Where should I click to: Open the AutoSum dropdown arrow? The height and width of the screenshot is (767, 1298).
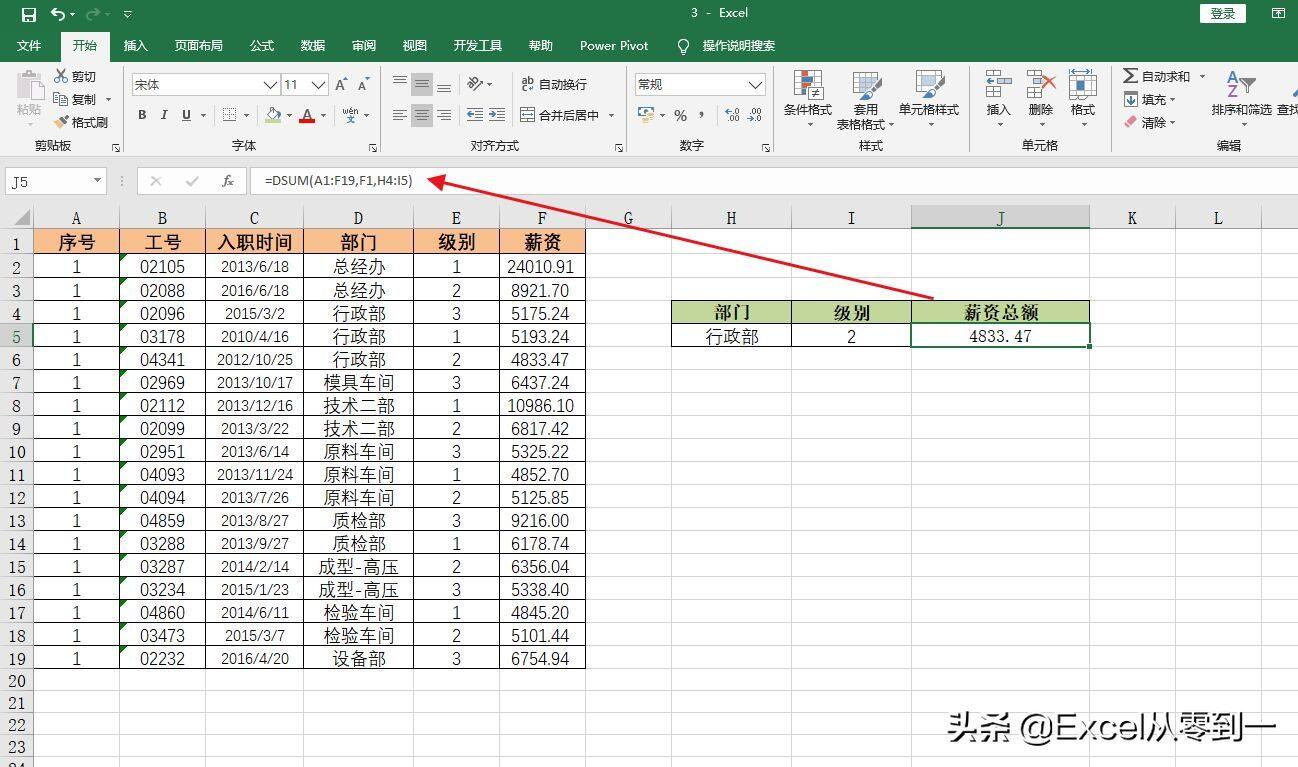point(1202,76)
